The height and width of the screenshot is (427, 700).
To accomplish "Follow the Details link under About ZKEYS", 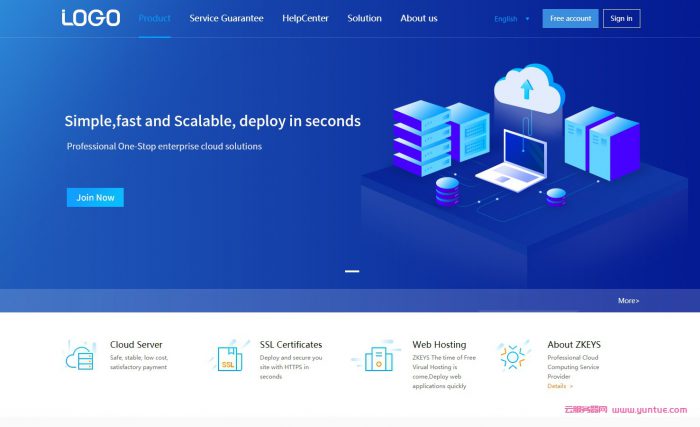I will (x=558, y=386).
